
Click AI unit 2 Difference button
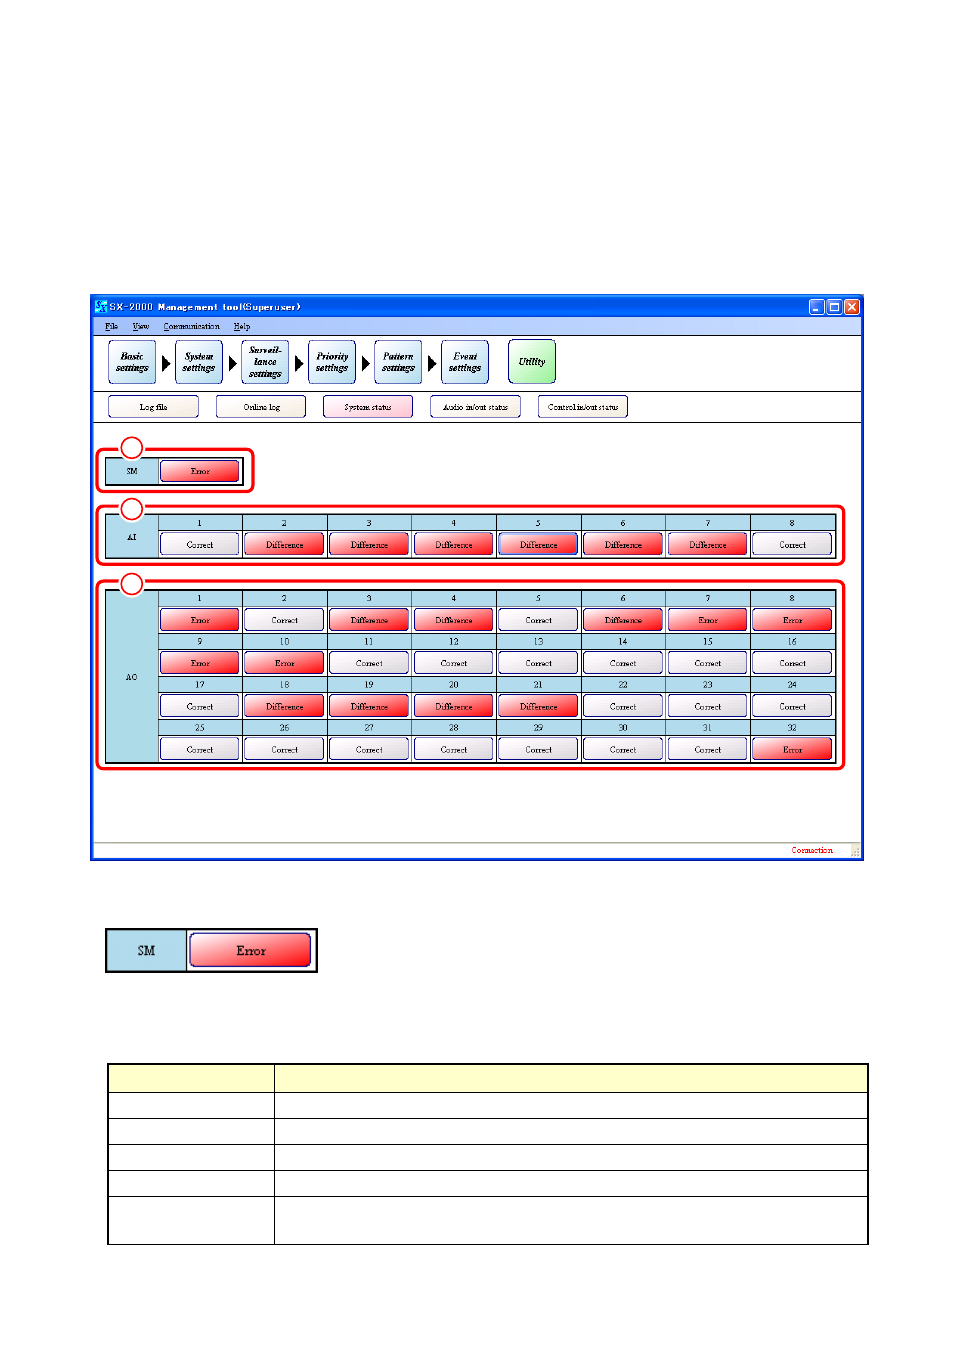285,545
